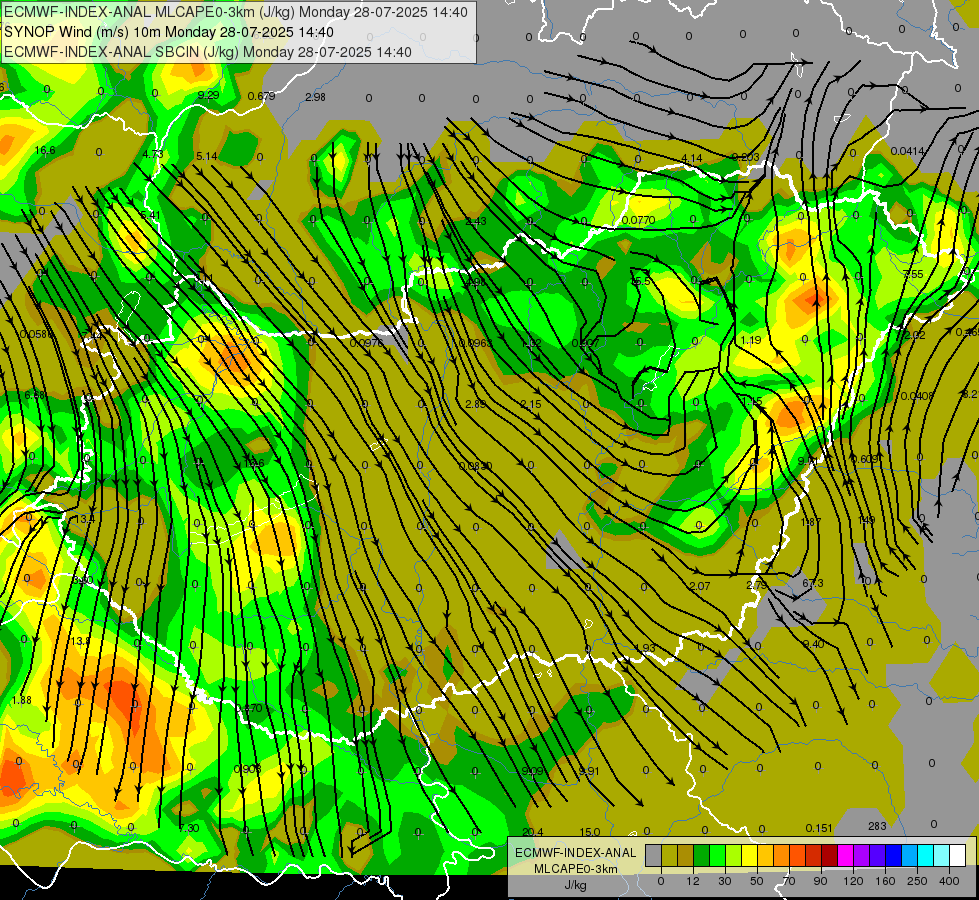
Task: Click legend scale value 250
Action: tap(917, 881)
